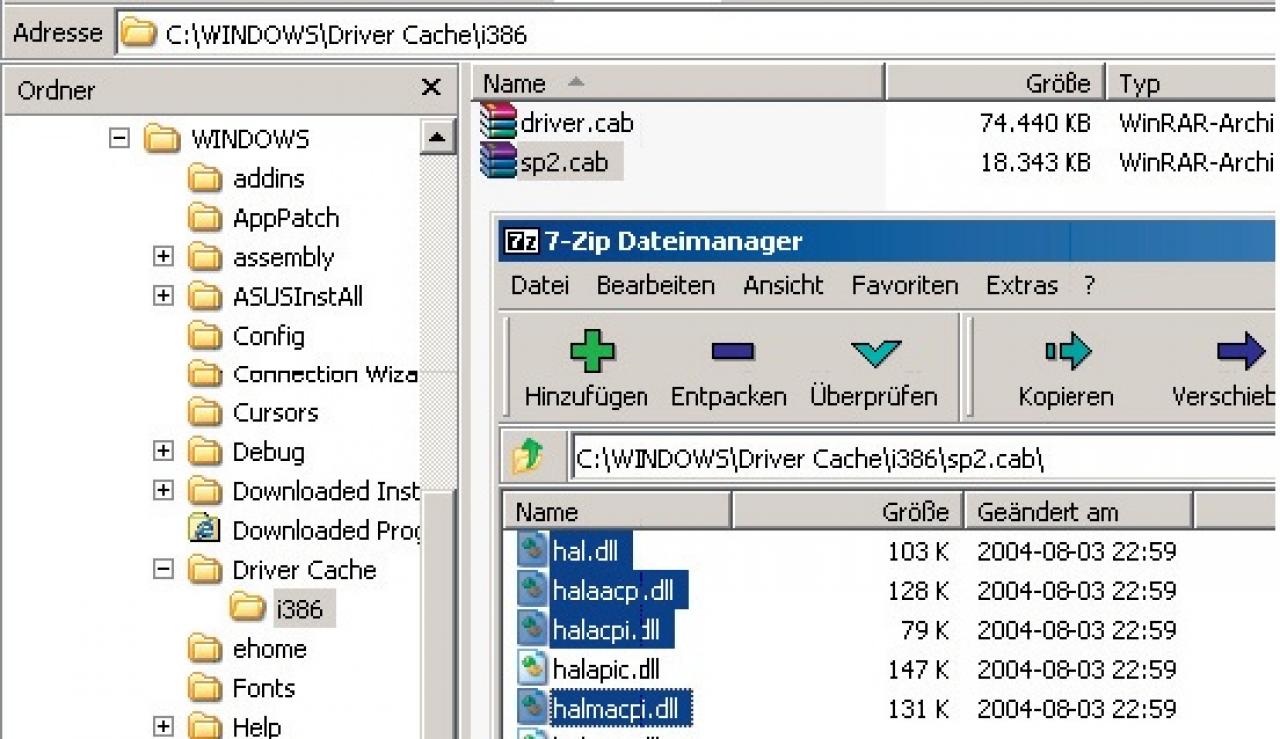Click hal.dll file icon

pos(532,550)
